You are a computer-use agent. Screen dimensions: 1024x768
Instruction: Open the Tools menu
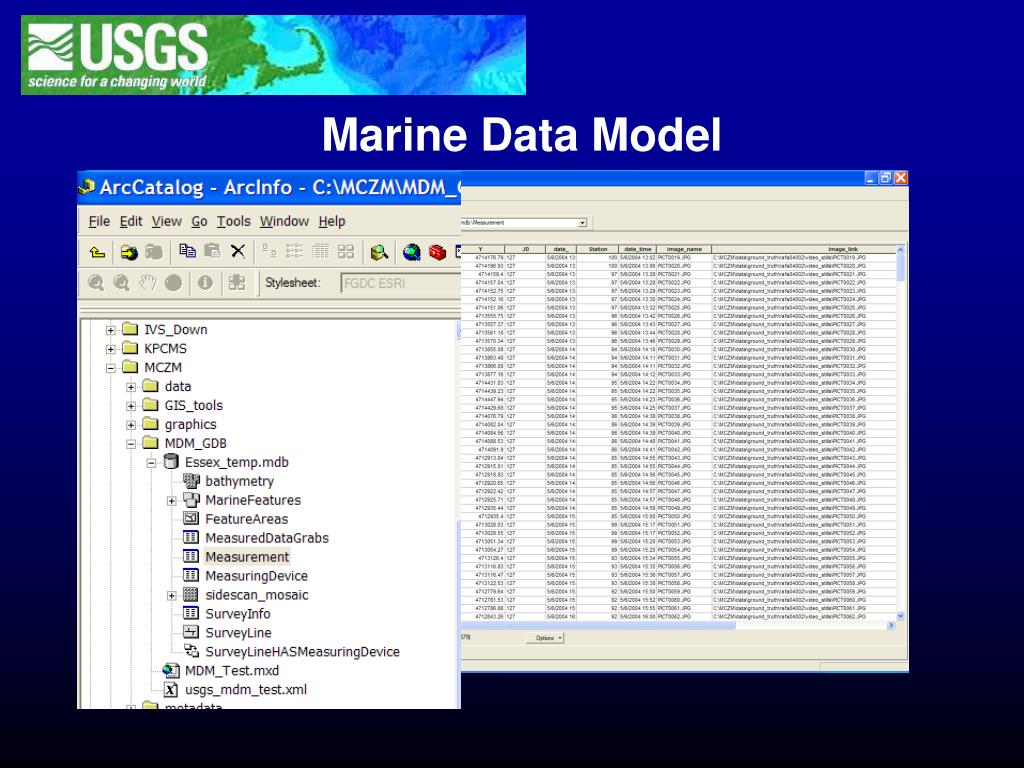[234, 221]
